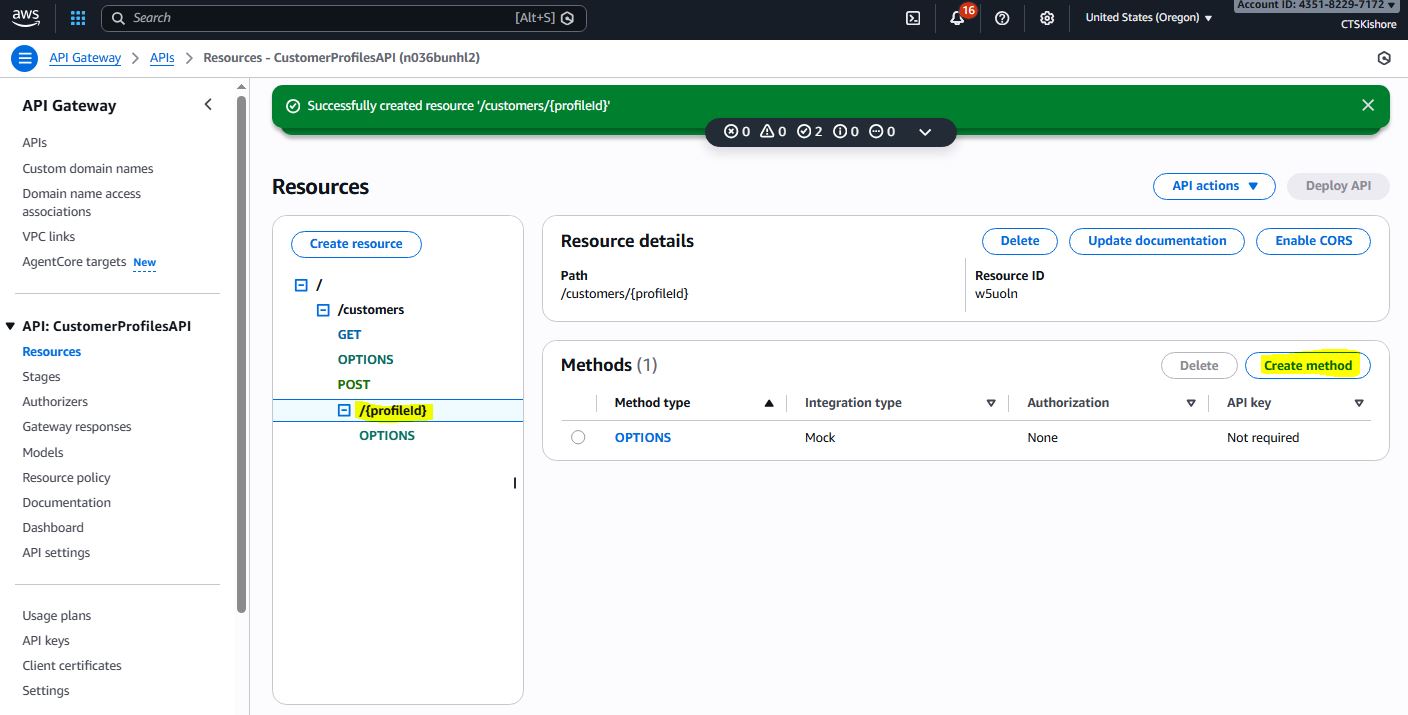Screen dimensions: 1408x715
Task: Collapse the /customers tree node
Action: (x=323, y=310)
